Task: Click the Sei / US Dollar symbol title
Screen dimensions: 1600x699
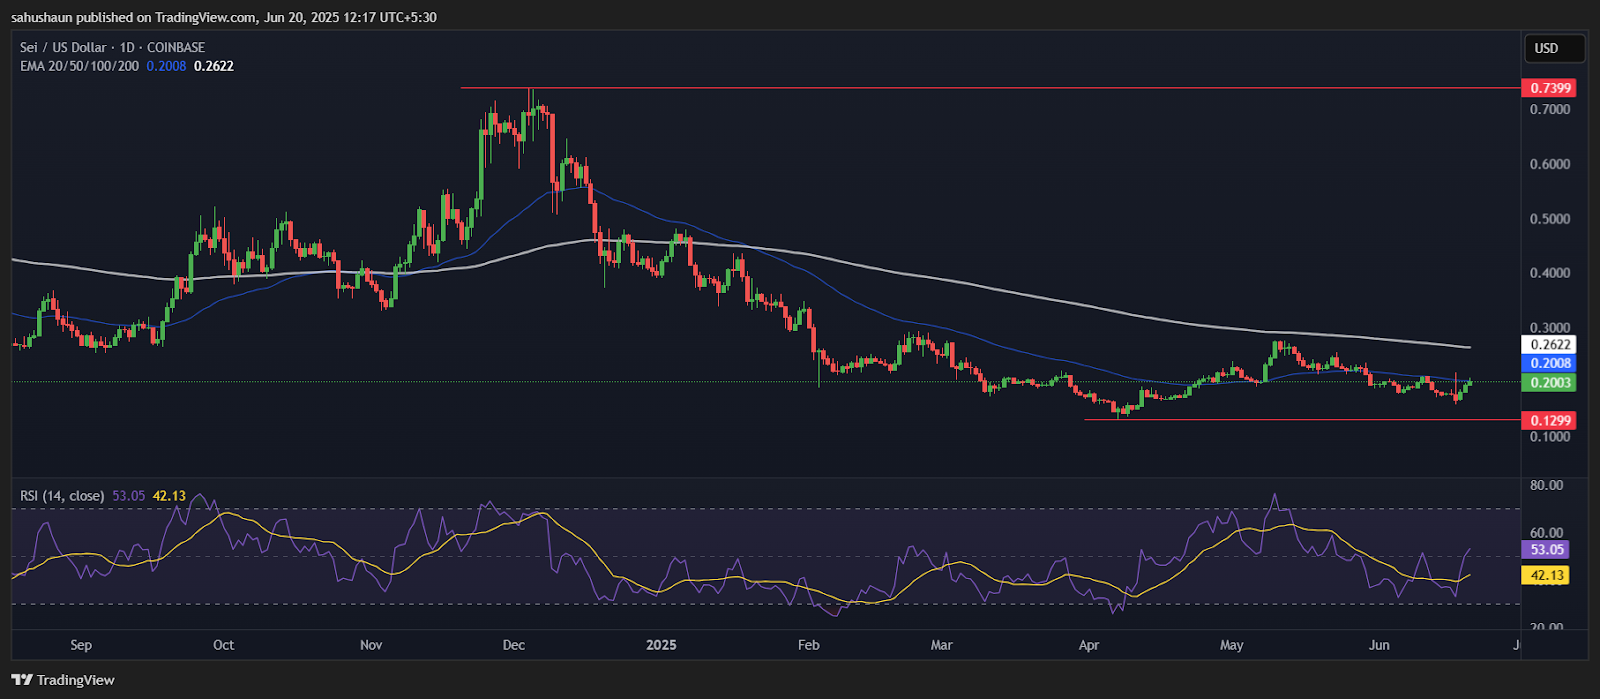Action: pyautogui.click(x=112, y=47)
